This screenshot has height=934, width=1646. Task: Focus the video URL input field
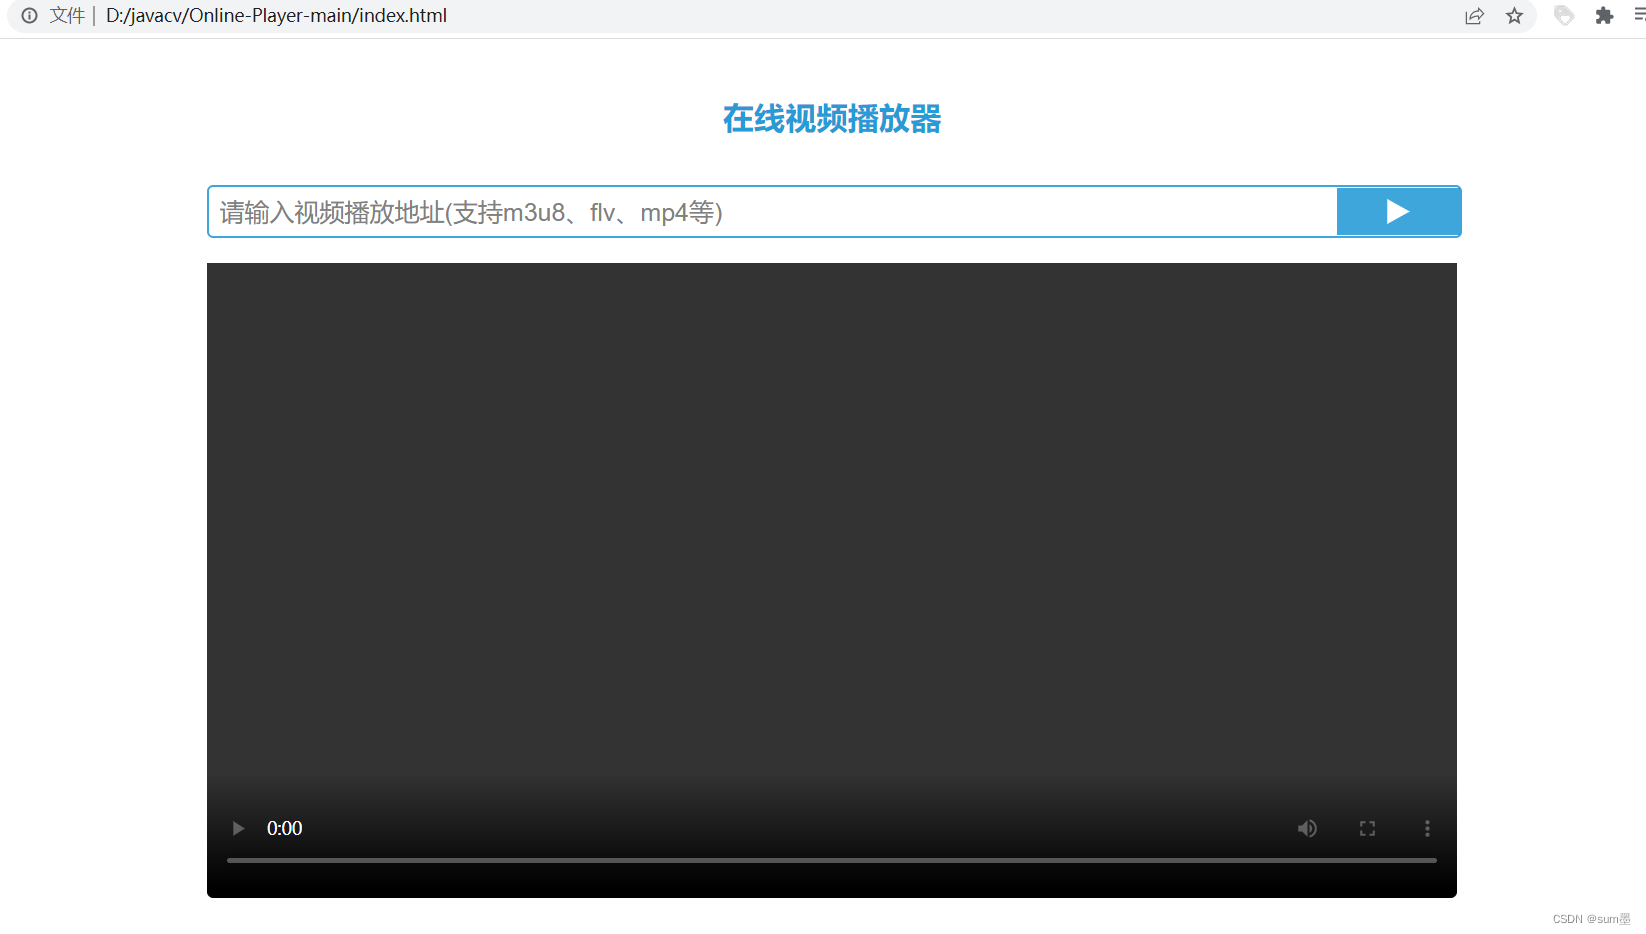tap(772, 211)
